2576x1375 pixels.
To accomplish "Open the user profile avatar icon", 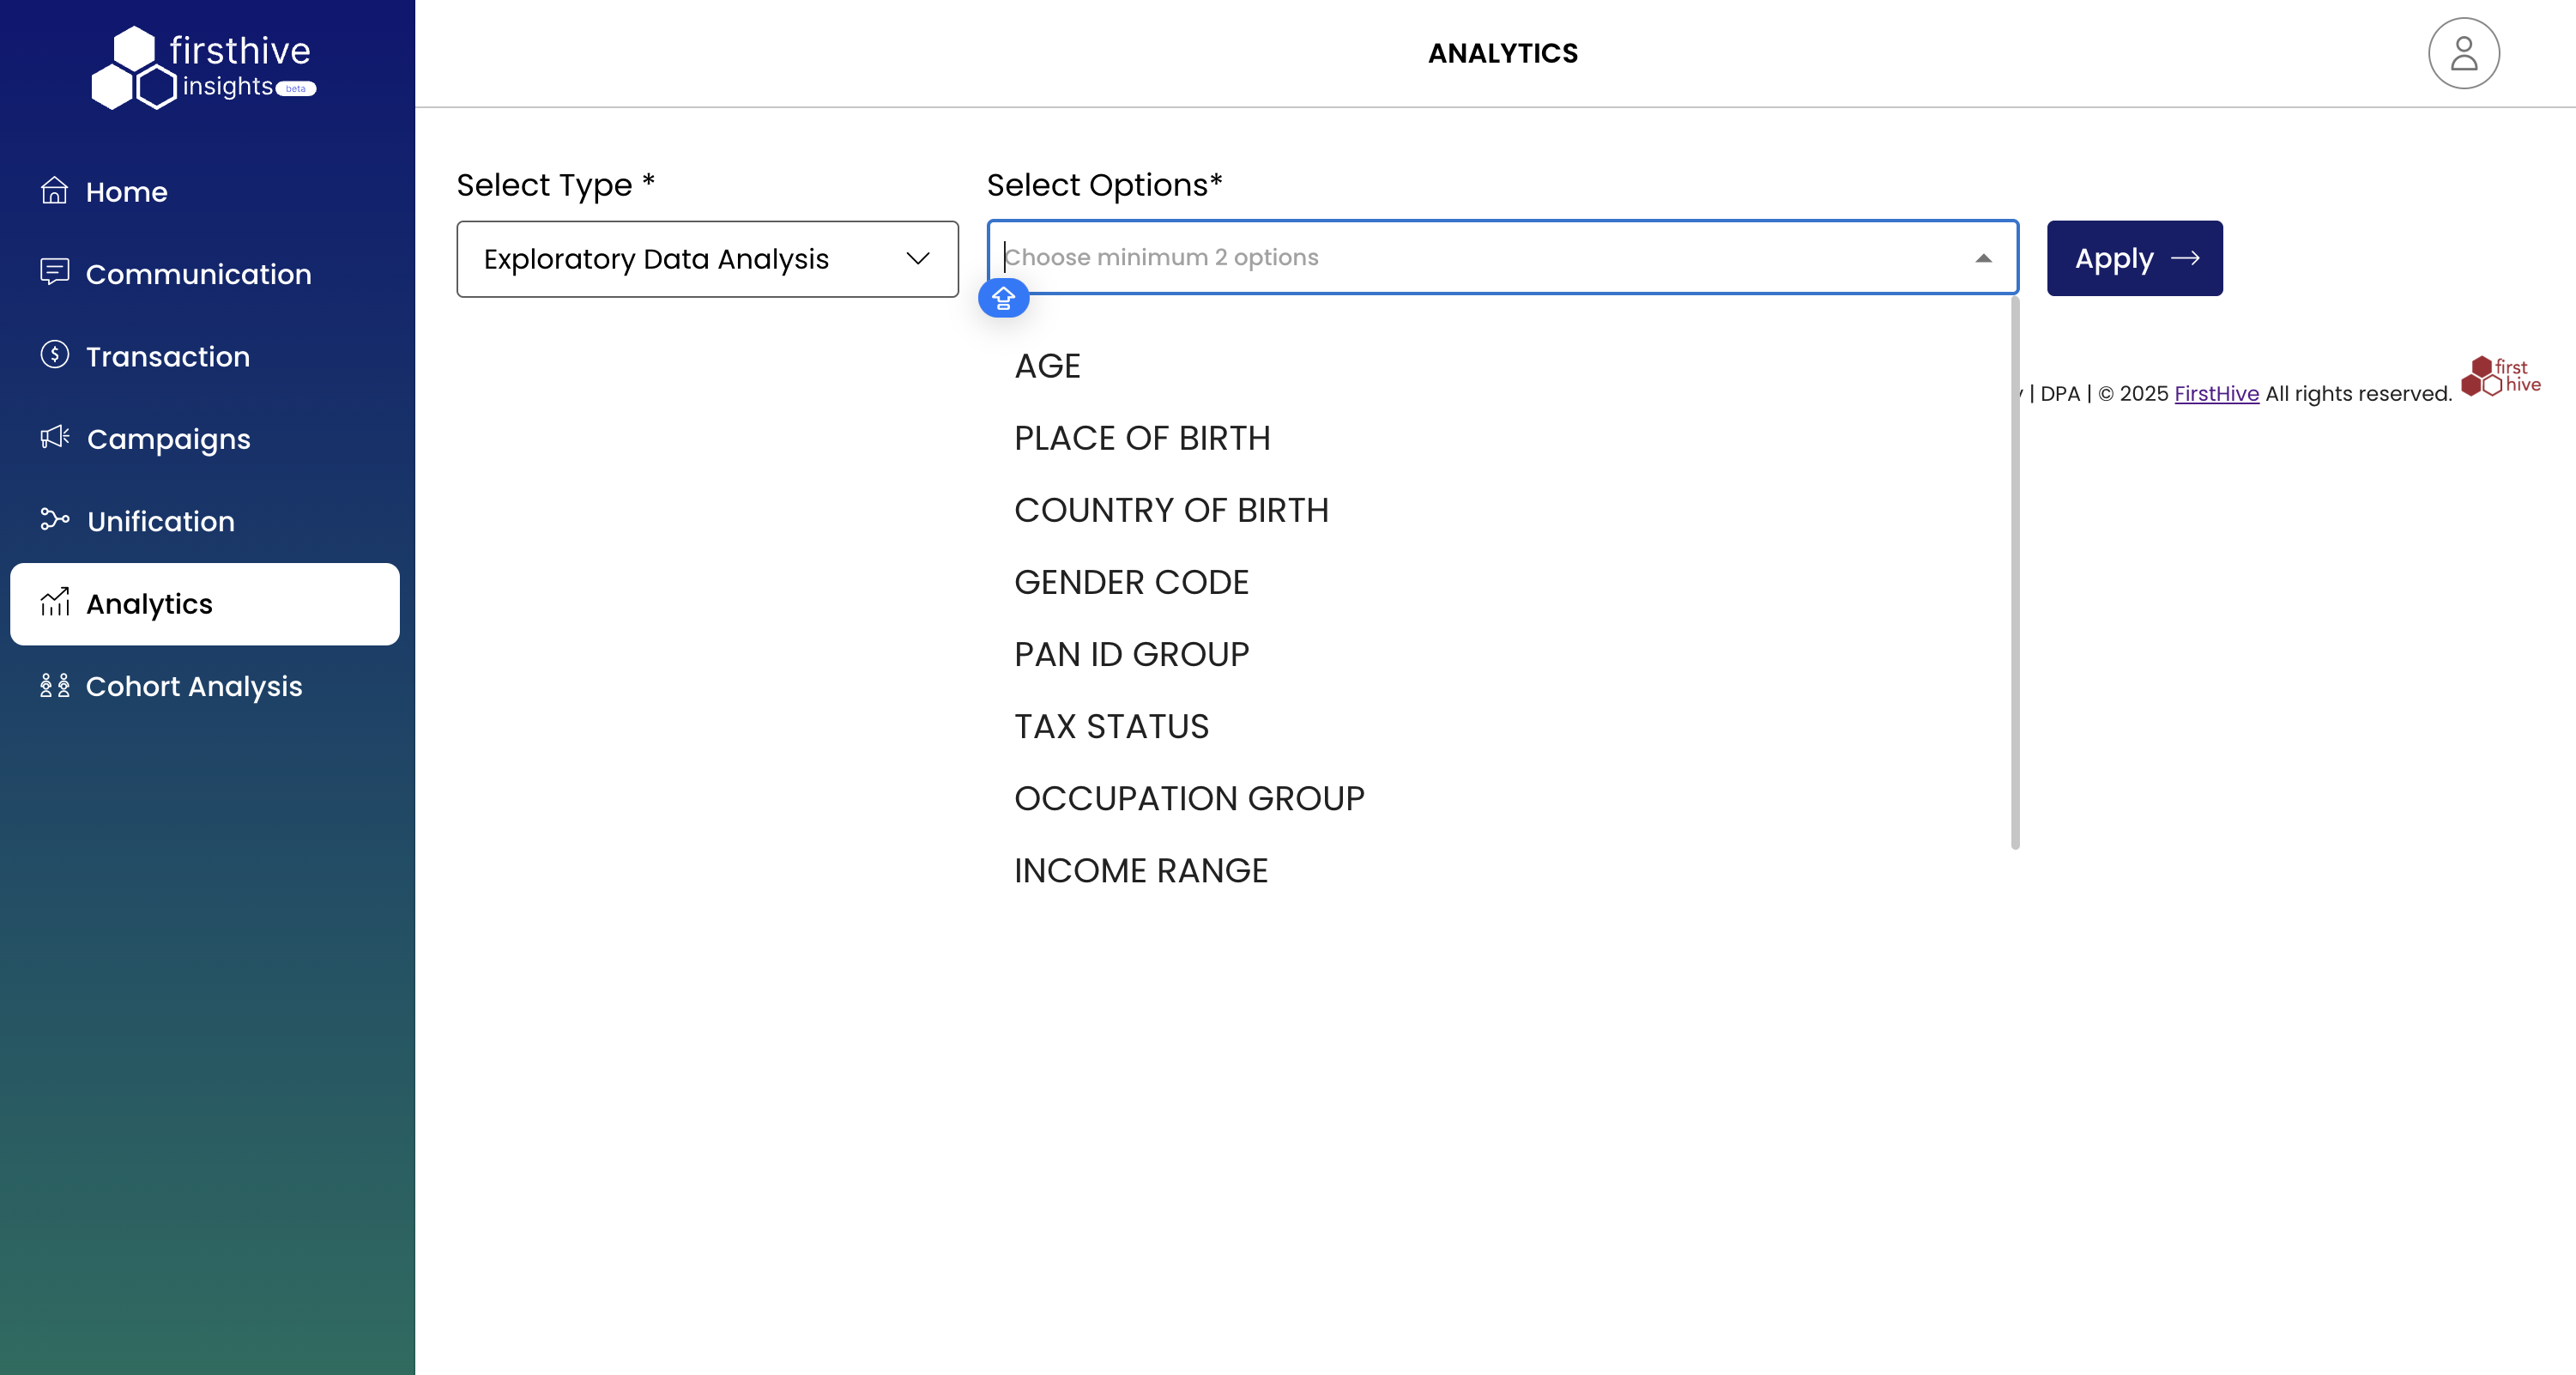I will tap(2463, 53).
